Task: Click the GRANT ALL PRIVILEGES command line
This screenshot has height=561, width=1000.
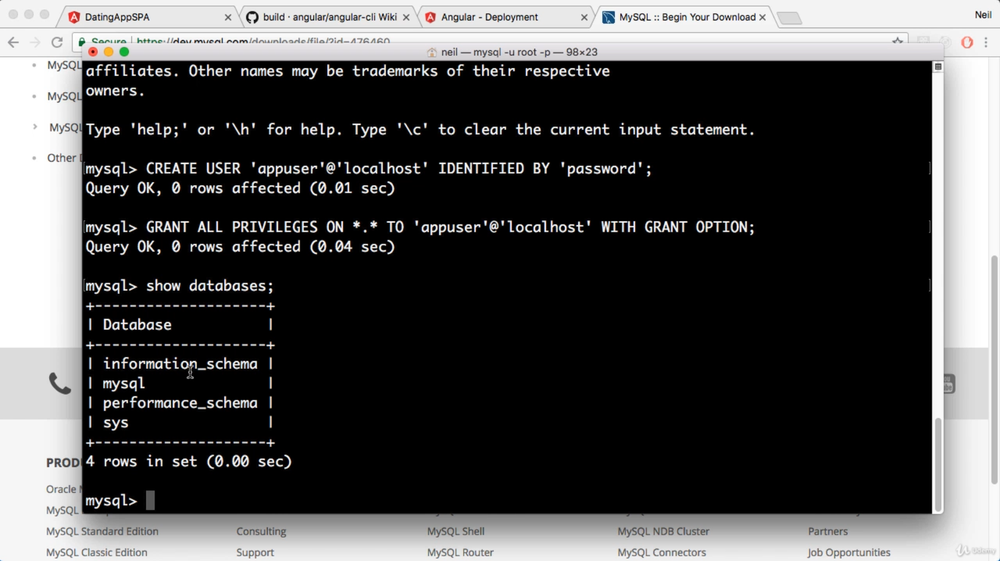Action: coord(420,228)
